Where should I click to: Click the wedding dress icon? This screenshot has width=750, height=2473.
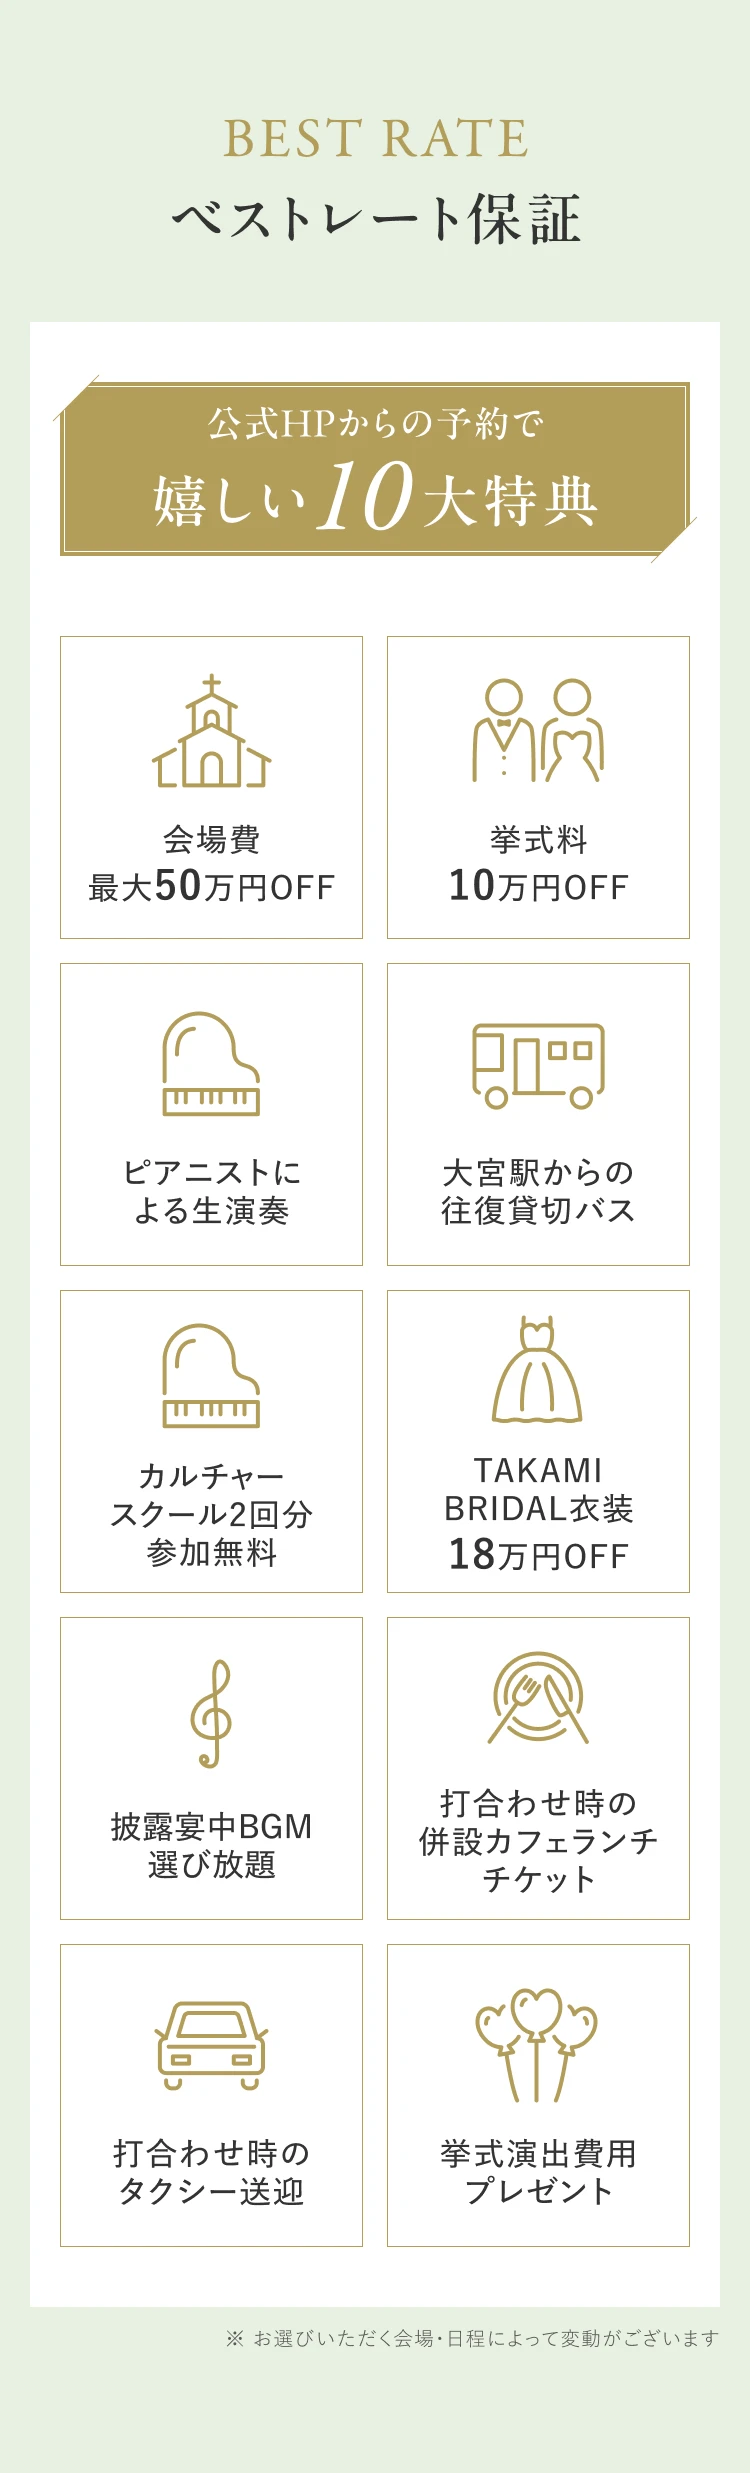pos(537,1370)
